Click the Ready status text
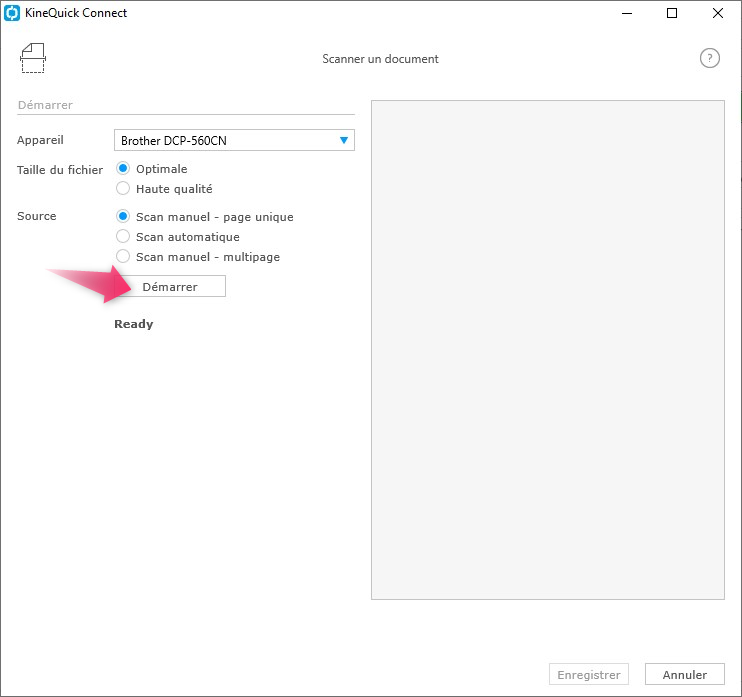Viewport: 742px width, 697px height. (x=133, y=324)
